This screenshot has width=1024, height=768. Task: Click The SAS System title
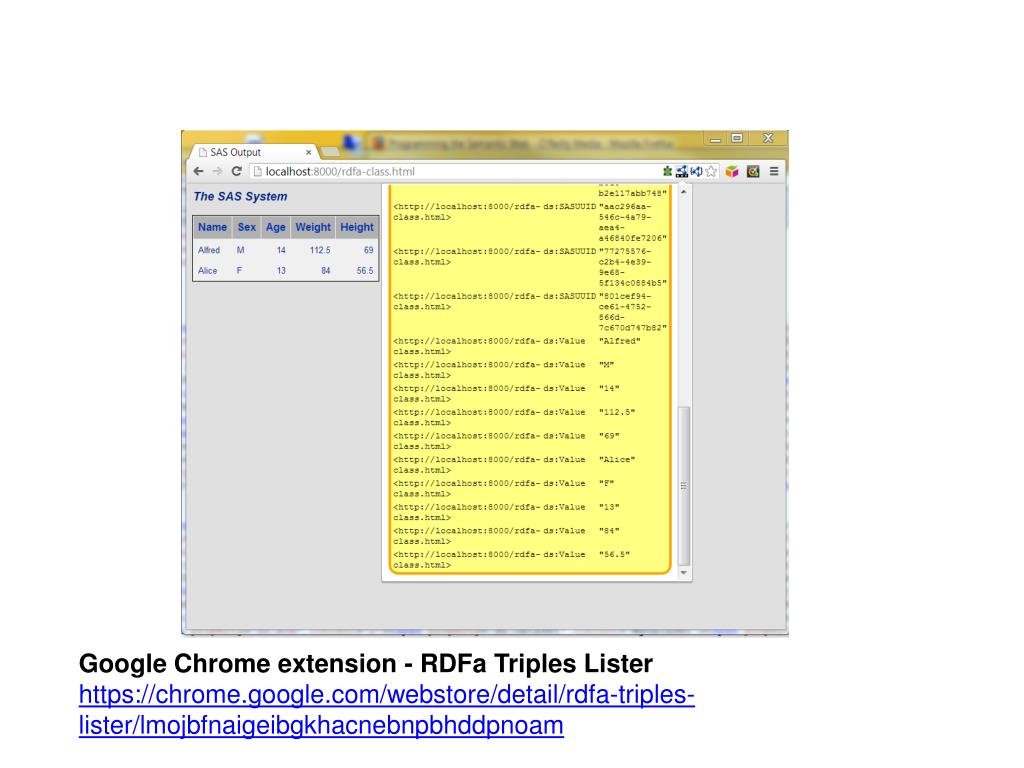(x=240, y=197)
